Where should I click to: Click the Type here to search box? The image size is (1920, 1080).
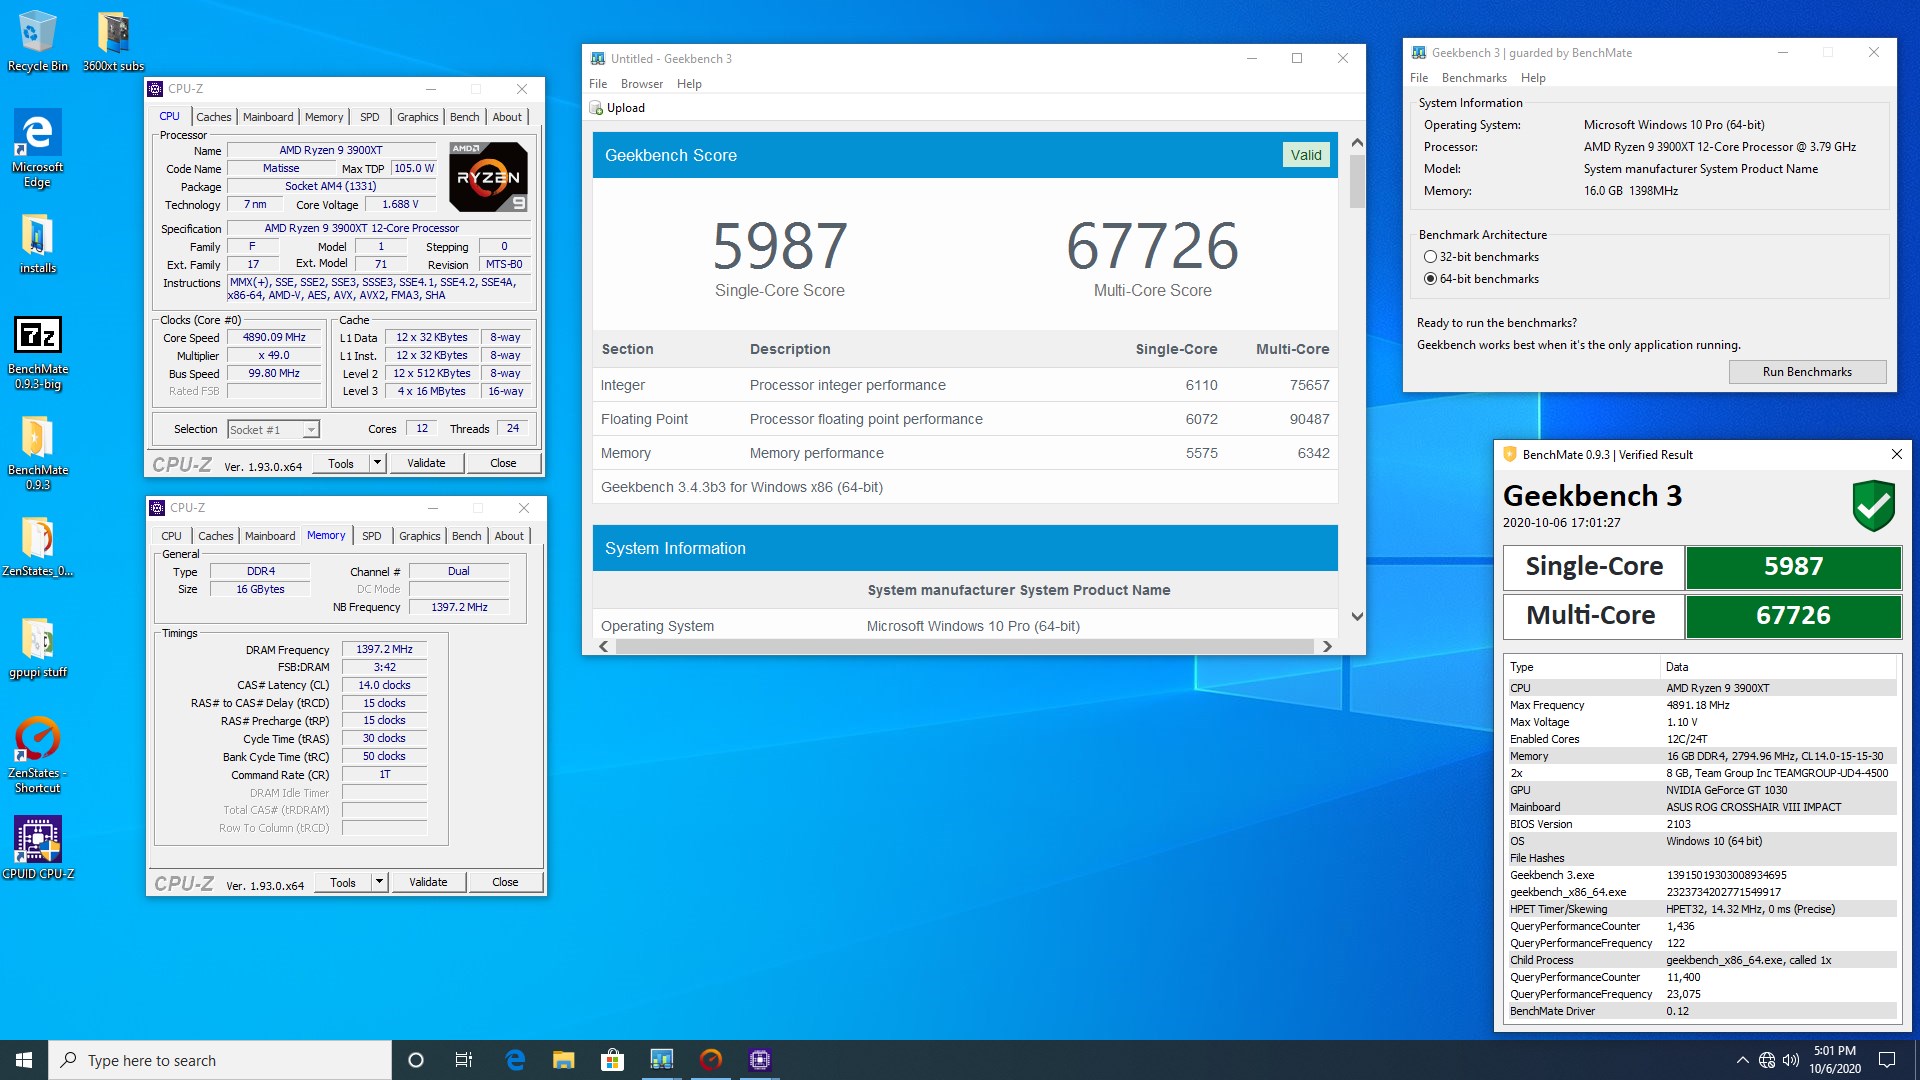pyautogui.click(x=220, y=1060)
